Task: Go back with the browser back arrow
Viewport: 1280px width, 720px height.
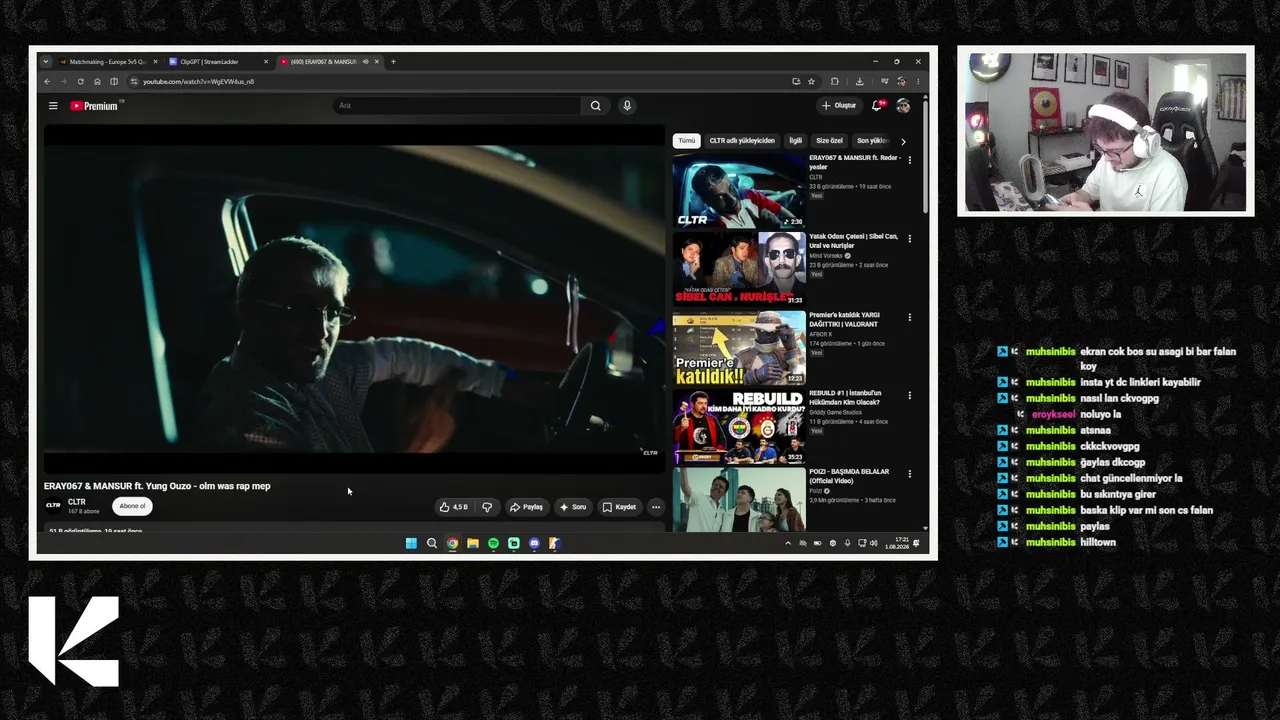Action: (47, 82)
